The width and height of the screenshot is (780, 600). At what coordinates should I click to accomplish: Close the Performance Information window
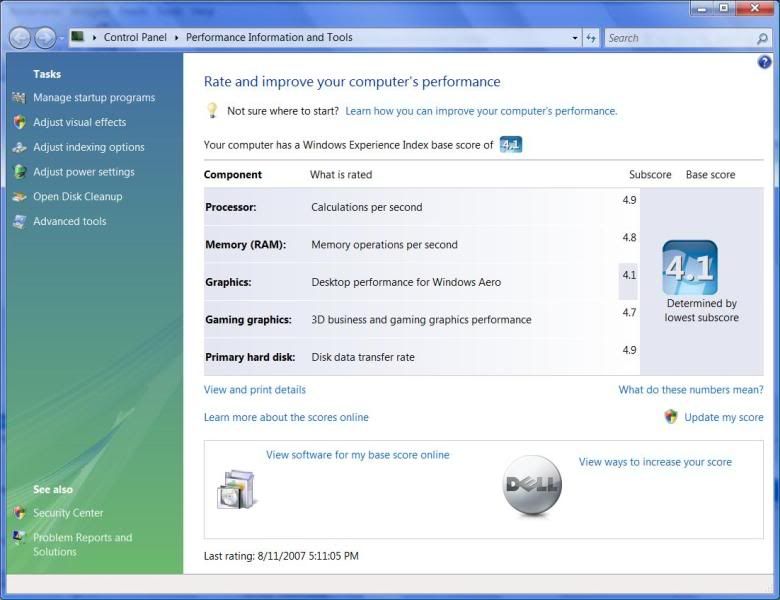[x=755, y=8]
